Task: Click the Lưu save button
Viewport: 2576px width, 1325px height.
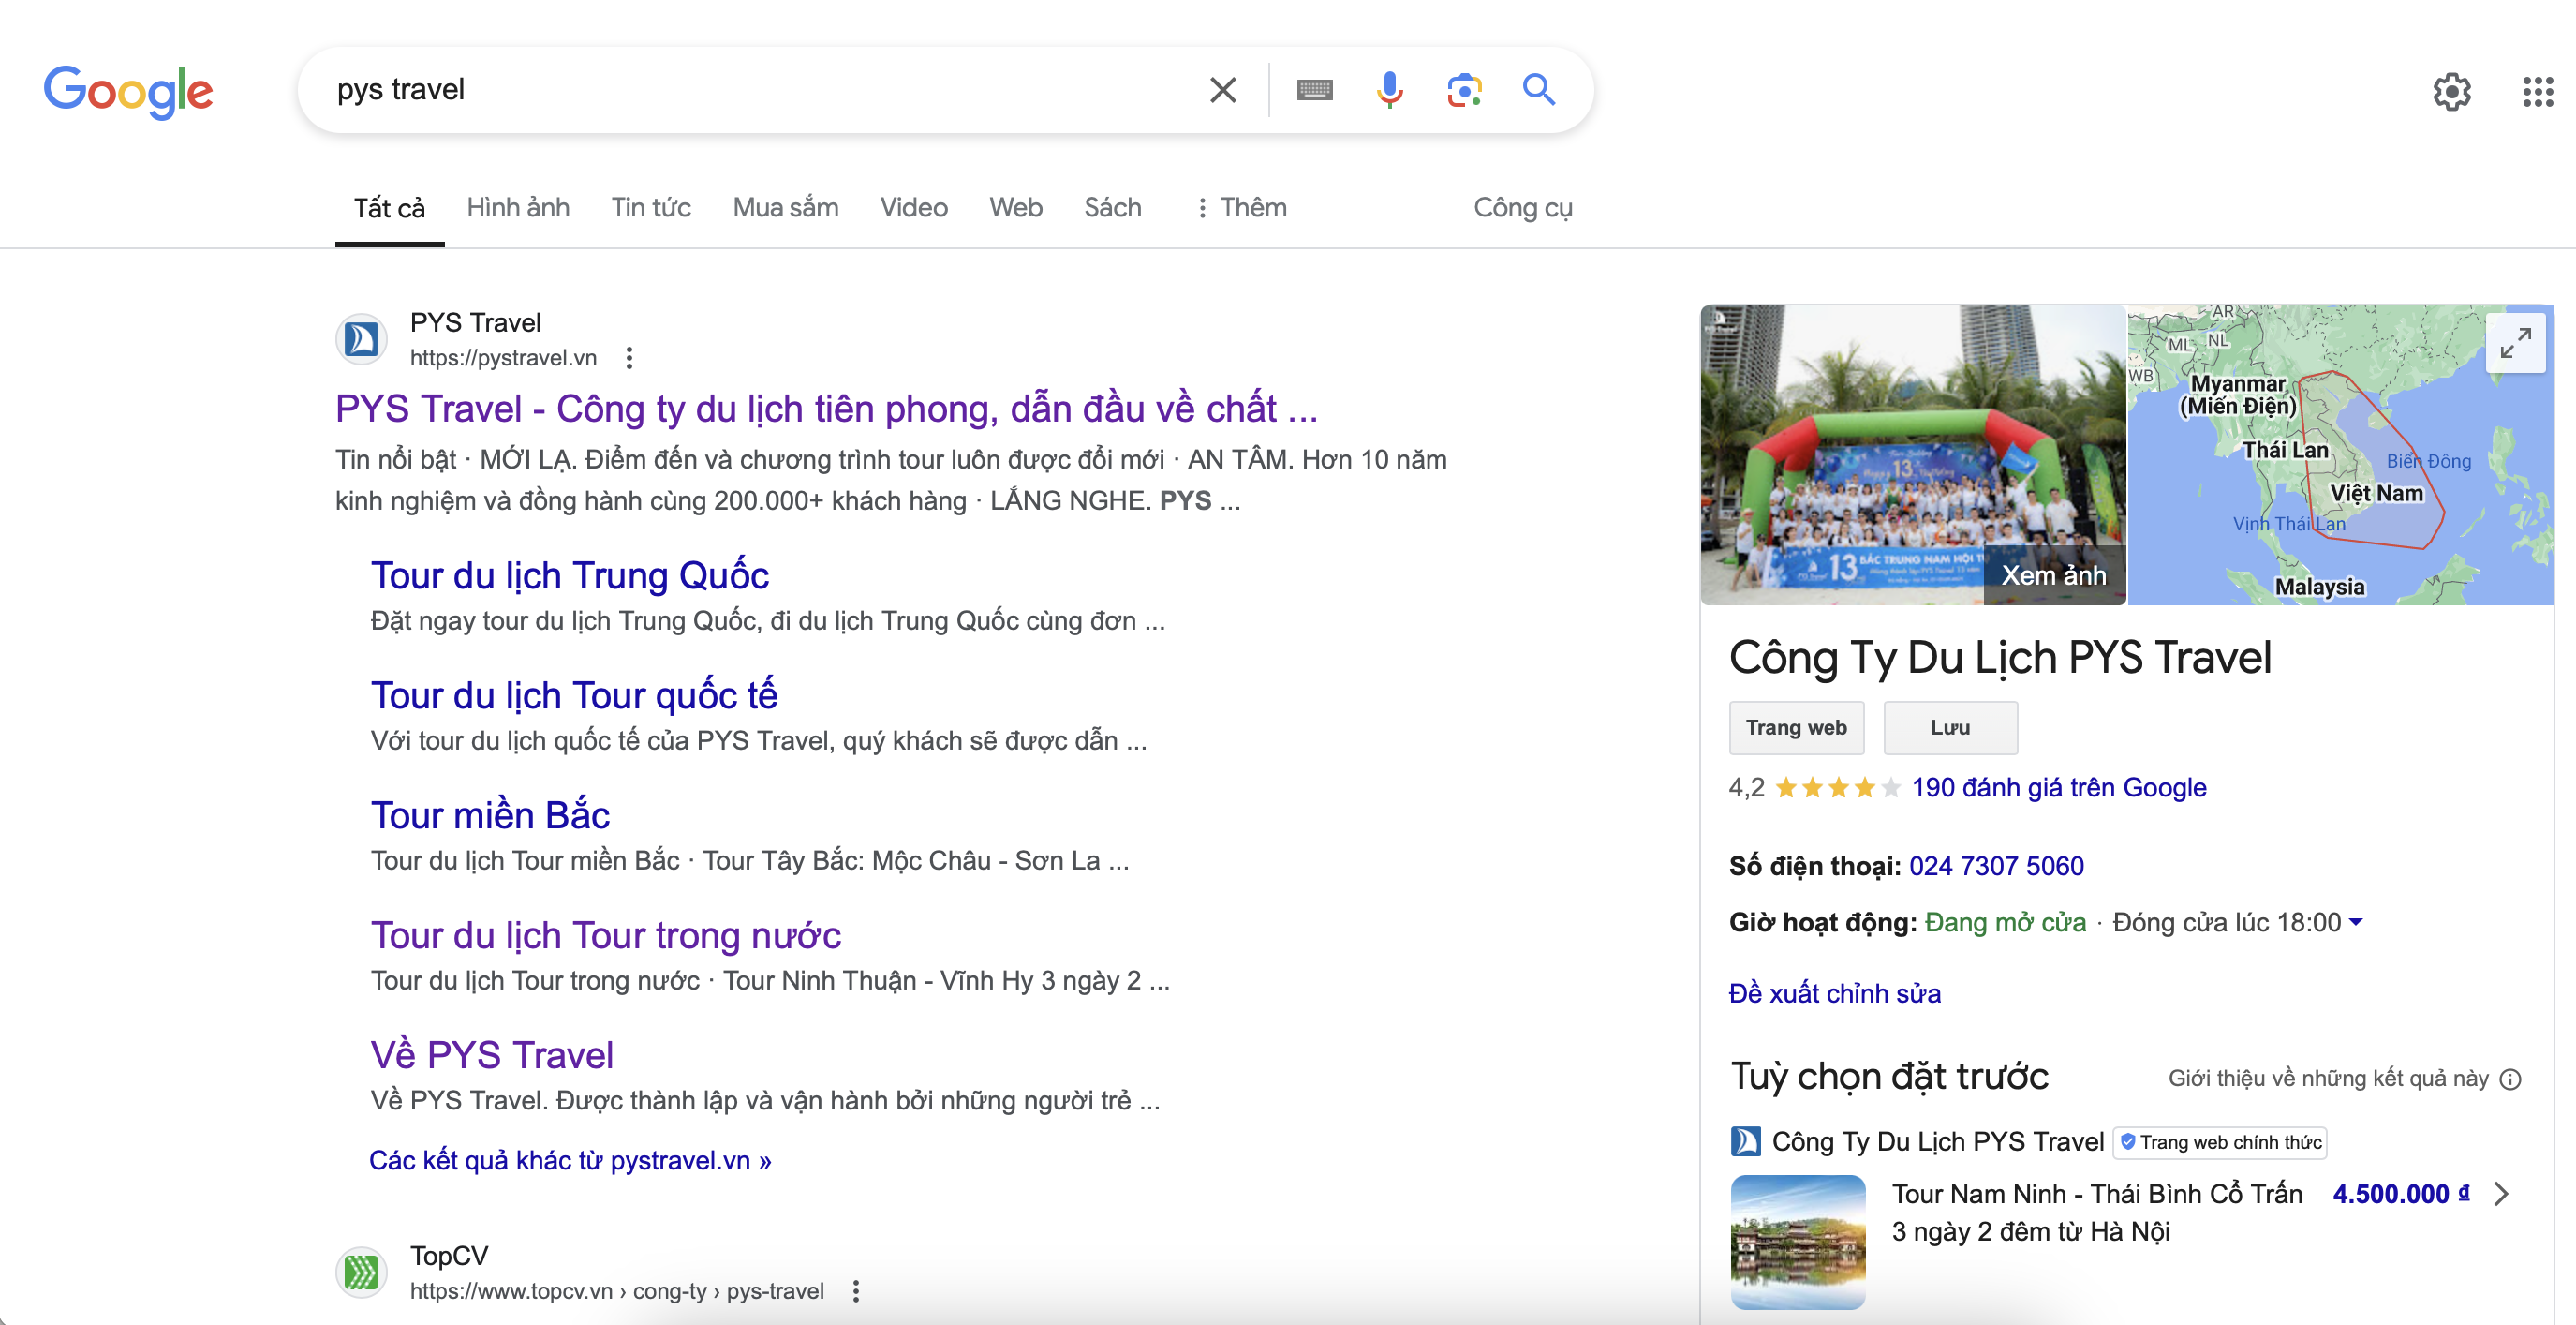Action: tap(1950, 728)
